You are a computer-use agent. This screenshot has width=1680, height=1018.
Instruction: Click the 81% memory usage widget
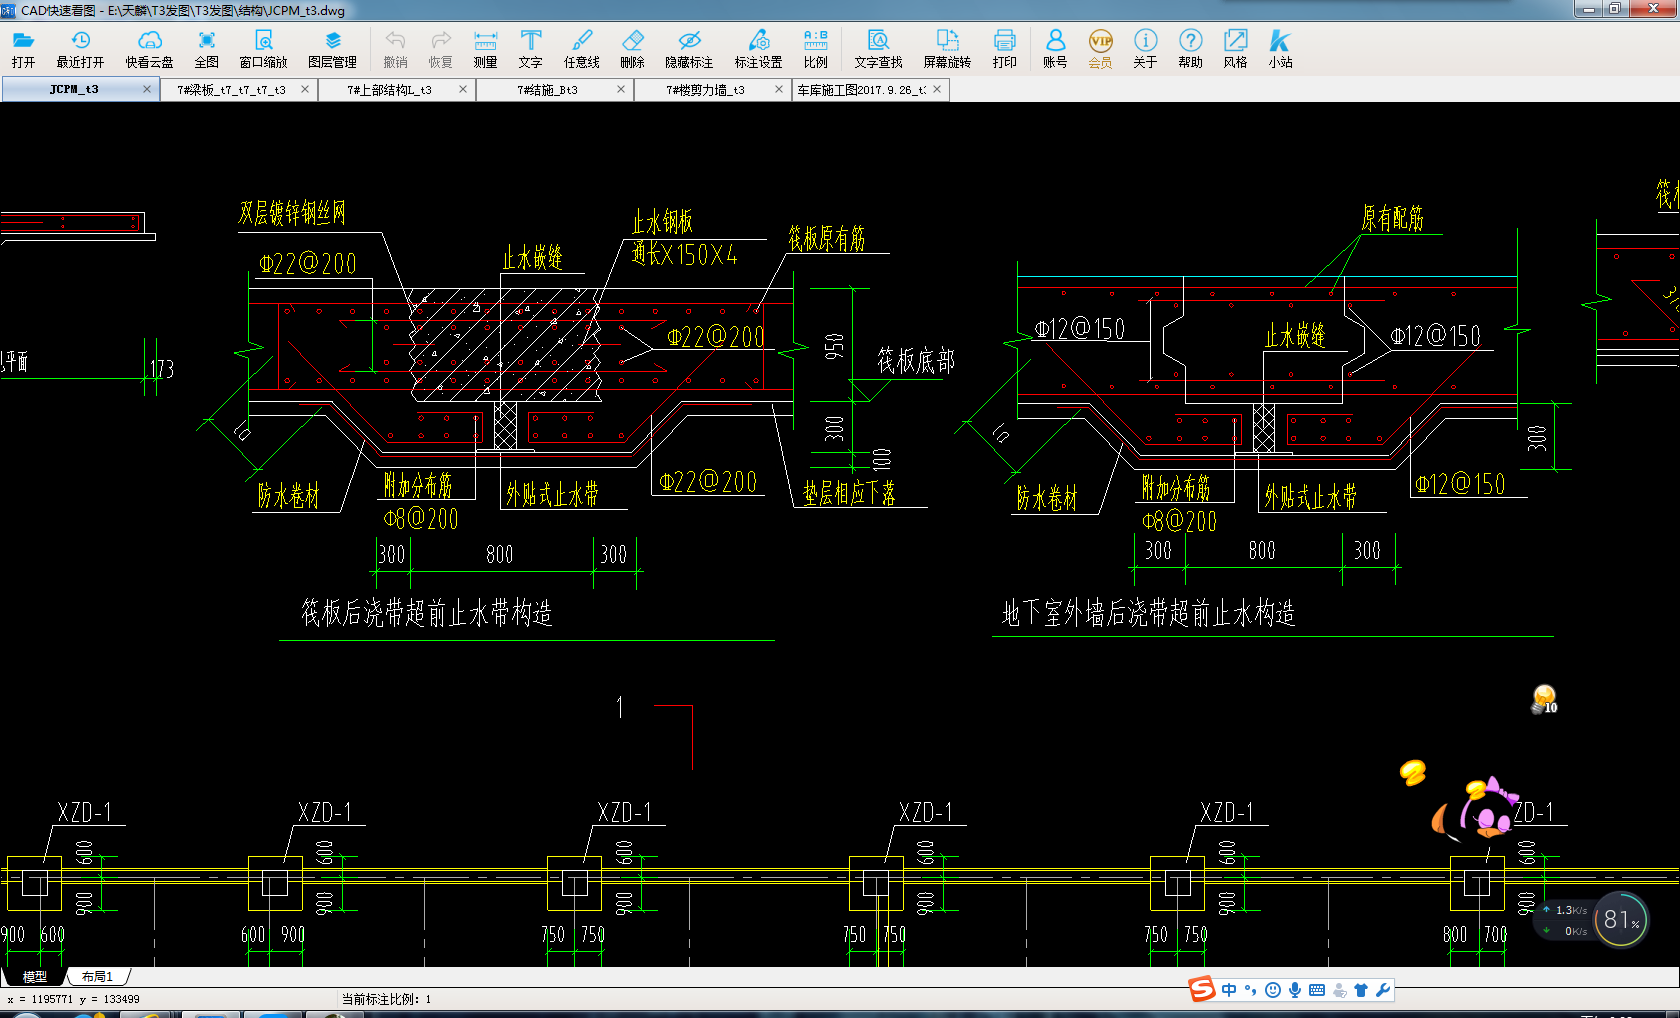pyautogui.click(x=1620, y=920)
